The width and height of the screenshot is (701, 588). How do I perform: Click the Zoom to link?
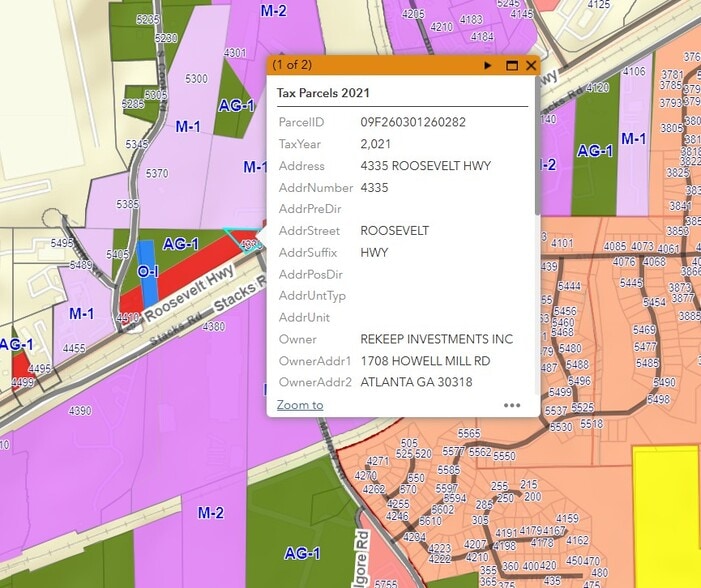pos(300,405)
